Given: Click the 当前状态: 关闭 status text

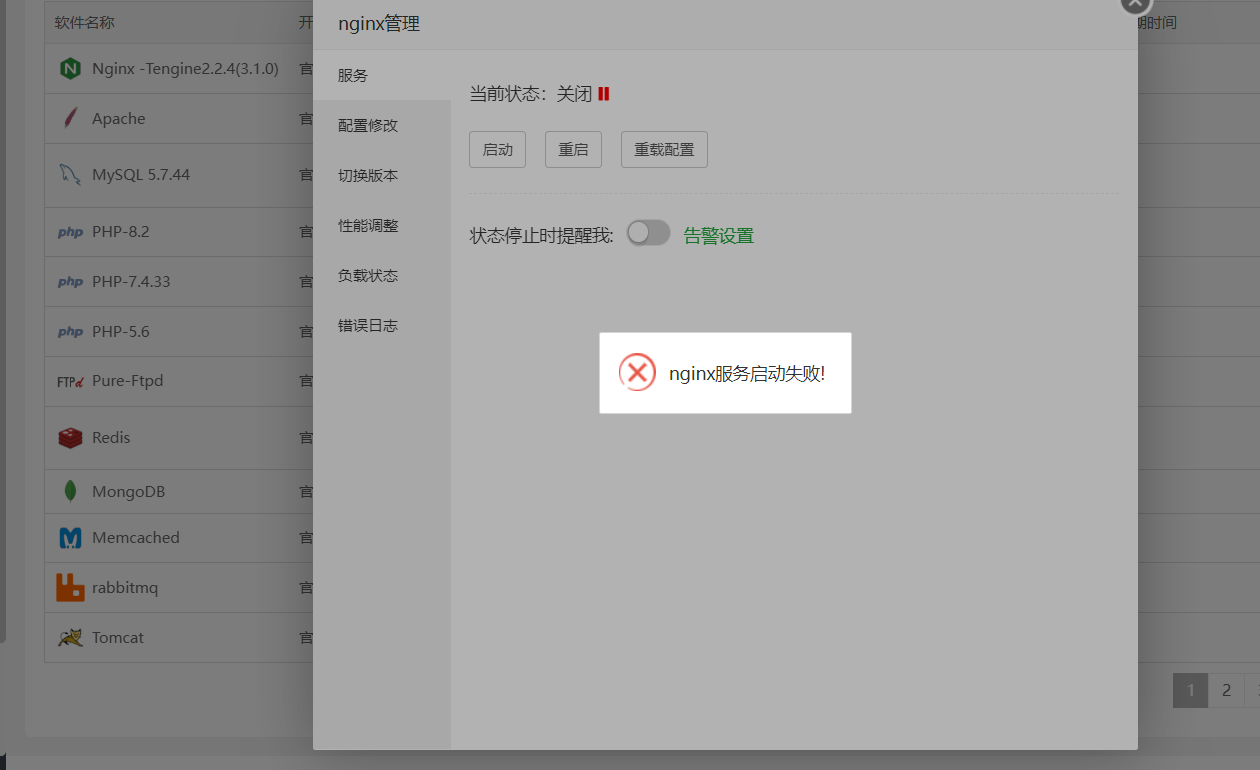Looking at the screenshot, I should 531,94.
